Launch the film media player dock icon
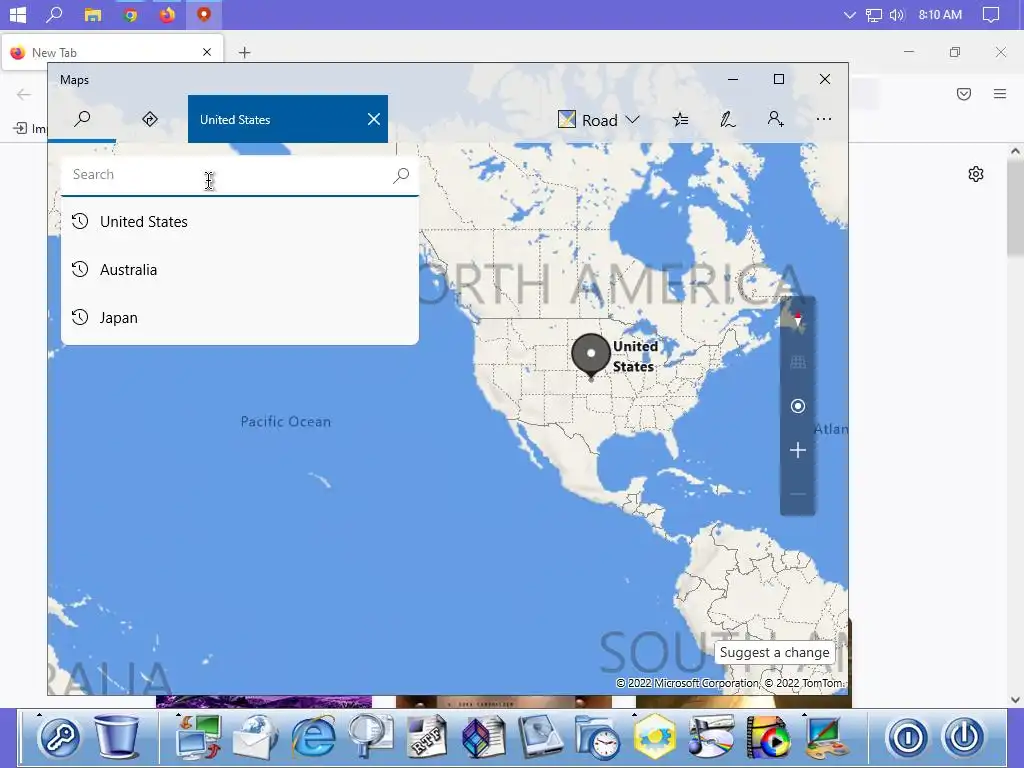The width and height of the screenshot is (1024, 768). 768,737
